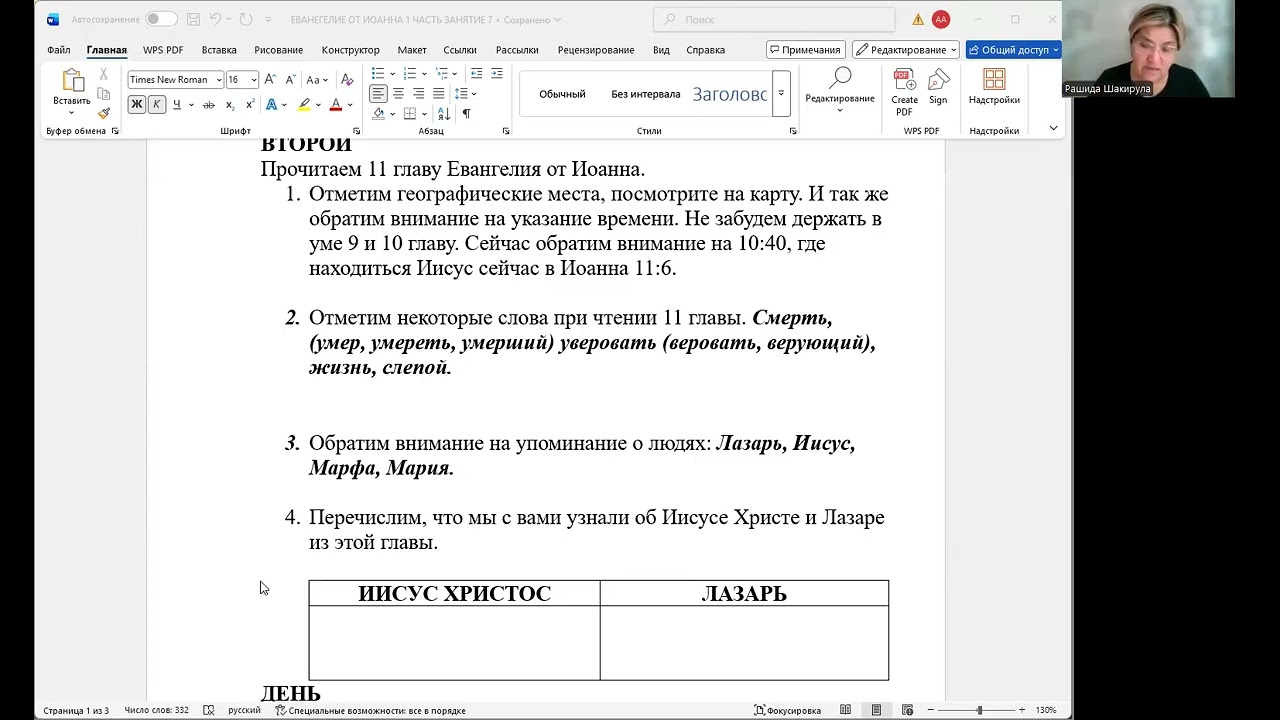This screenshot has width=1280, height=720.
Task: Increase paragraph indent
Action: click(497, 74)
